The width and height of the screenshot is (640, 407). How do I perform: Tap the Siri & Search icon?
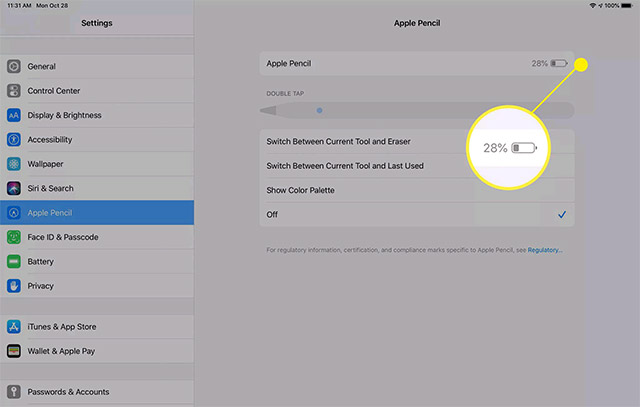(x=15, y=188)
